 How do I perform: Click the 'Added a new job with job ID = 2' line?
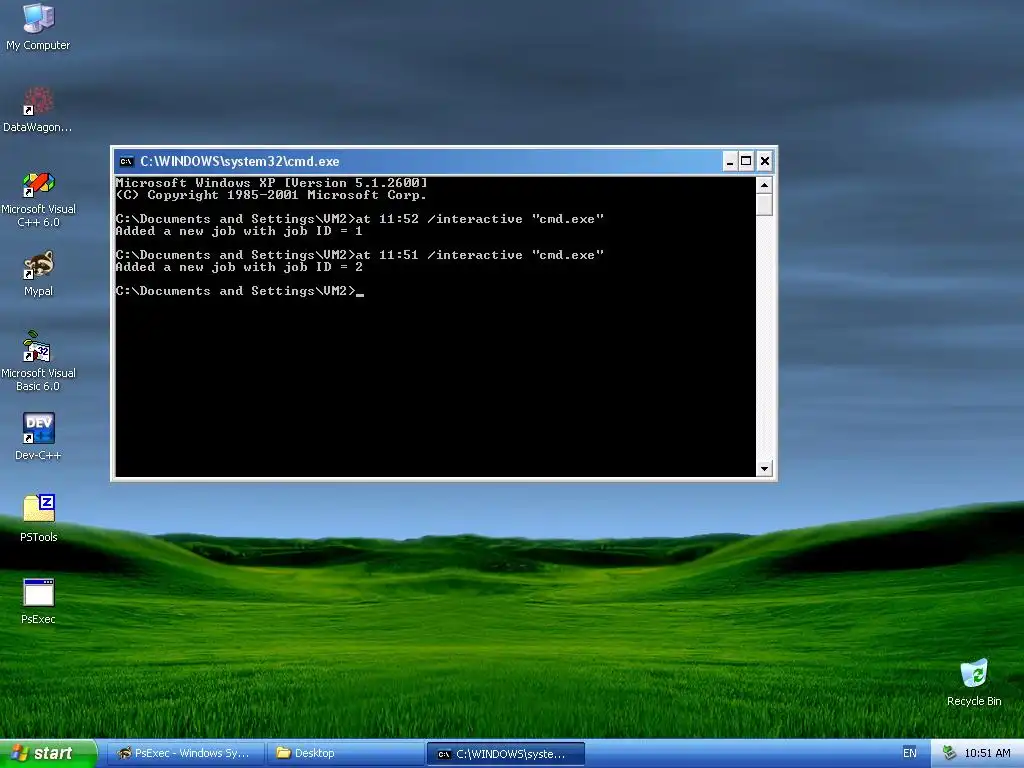point(239,267)
